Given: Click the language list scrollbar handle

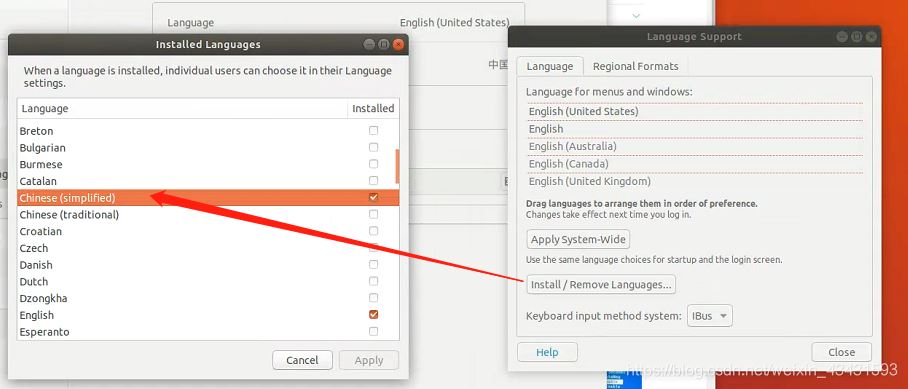Looking at the screenshot, I should point(397,166).
